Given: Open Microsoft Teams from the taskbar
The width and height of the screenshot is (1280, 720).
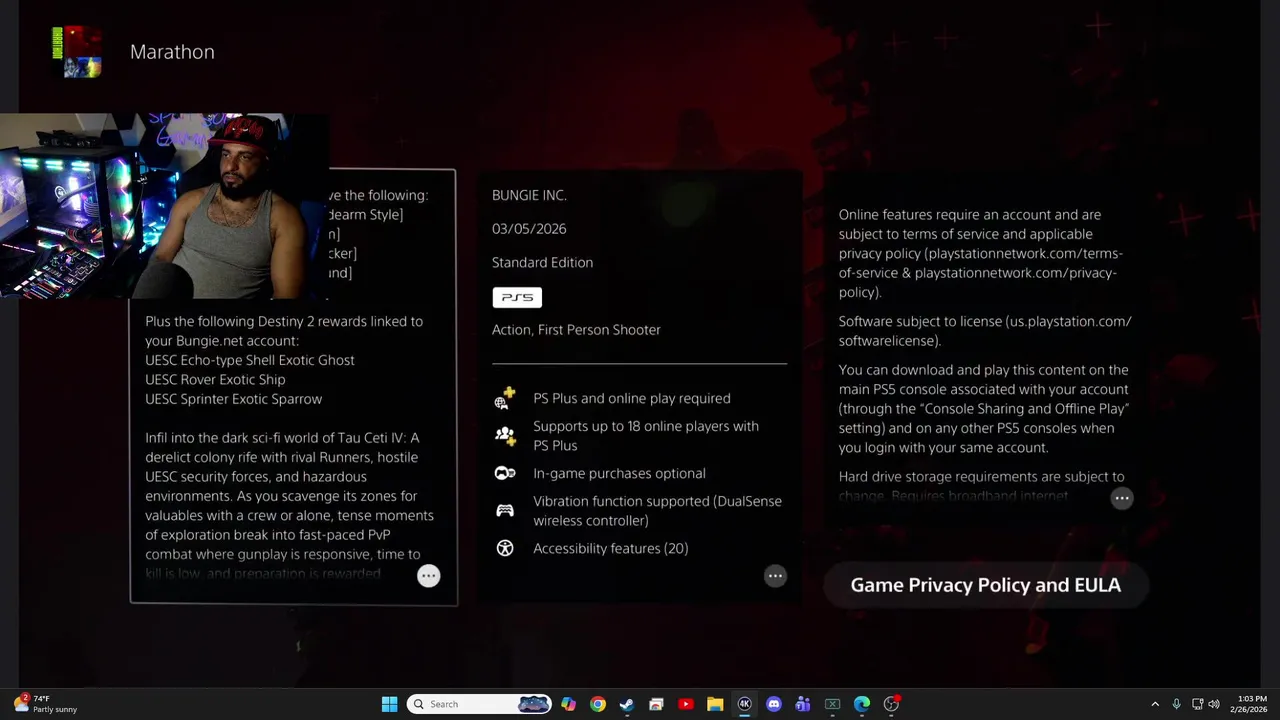Looking at the screenshot, I should click(x=803, y=704).
